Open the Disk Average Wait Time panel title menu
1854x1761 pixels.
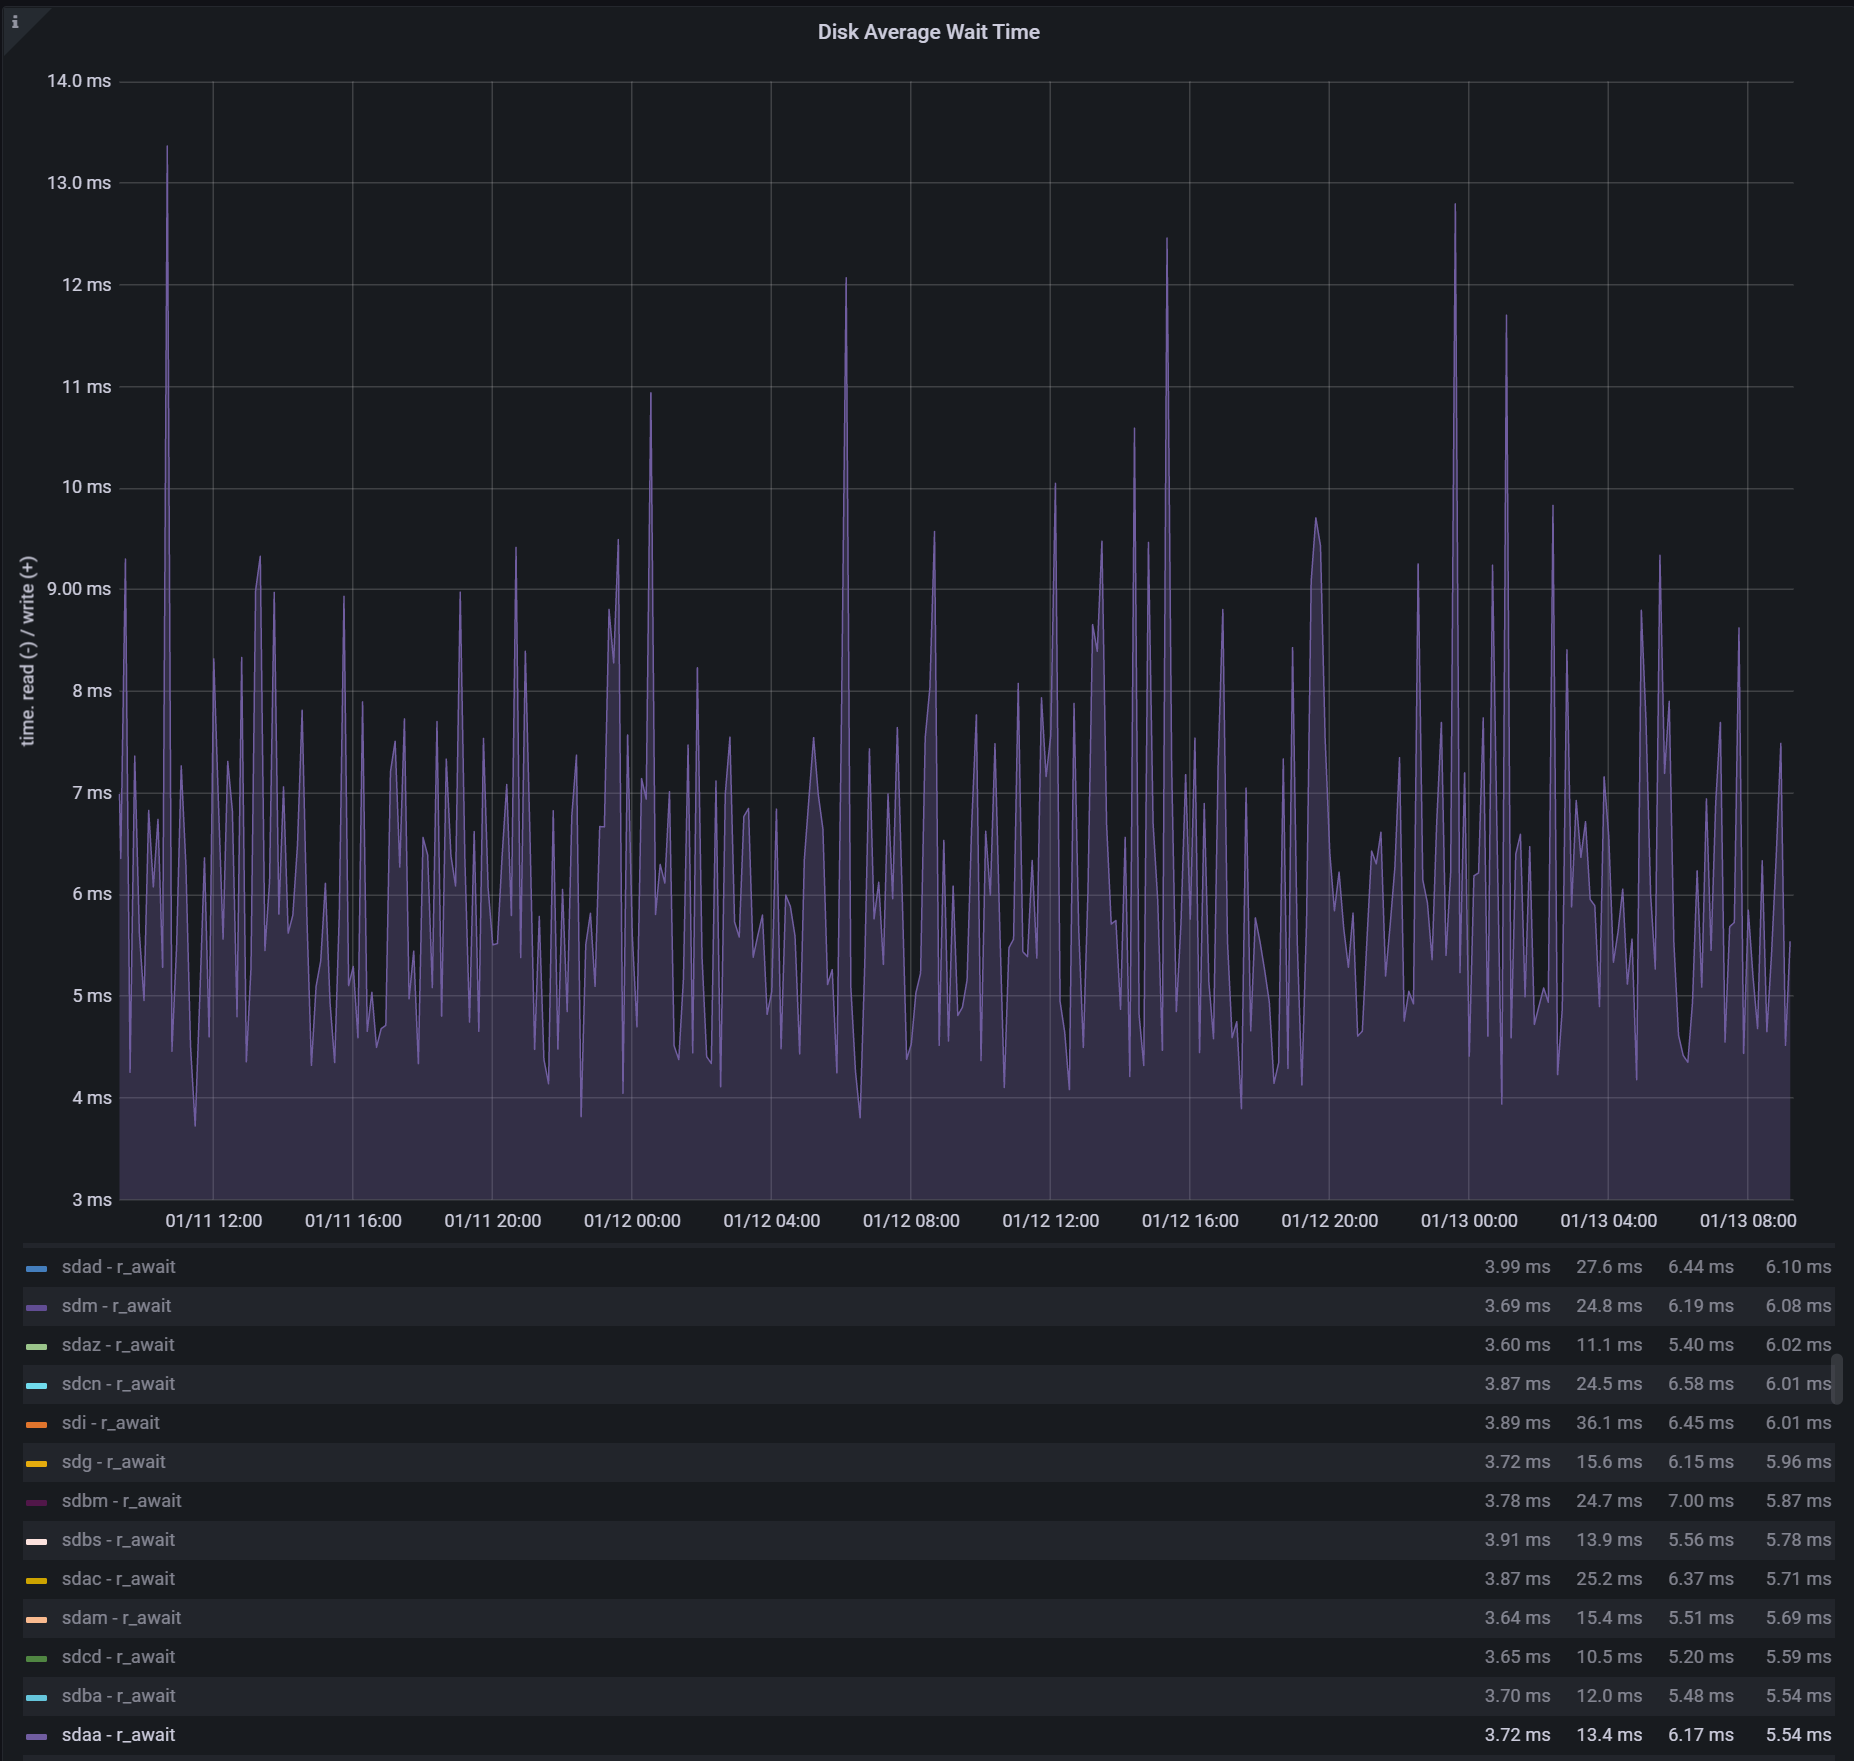(x=928, y=32)
